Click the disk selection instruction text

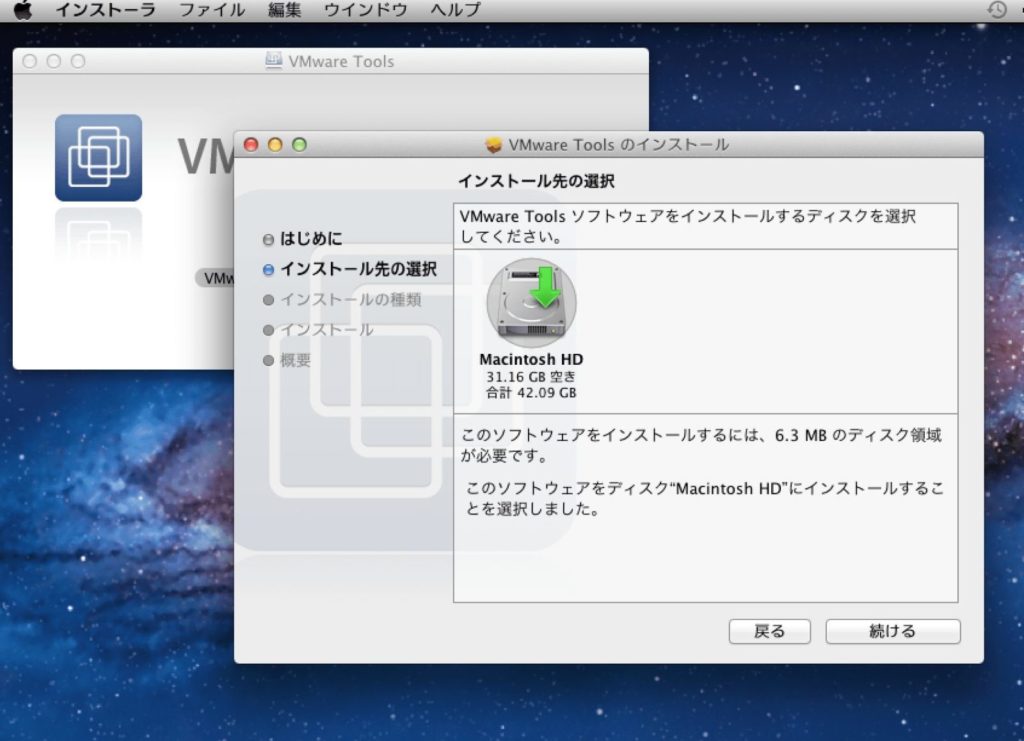(x=688, y=226)
